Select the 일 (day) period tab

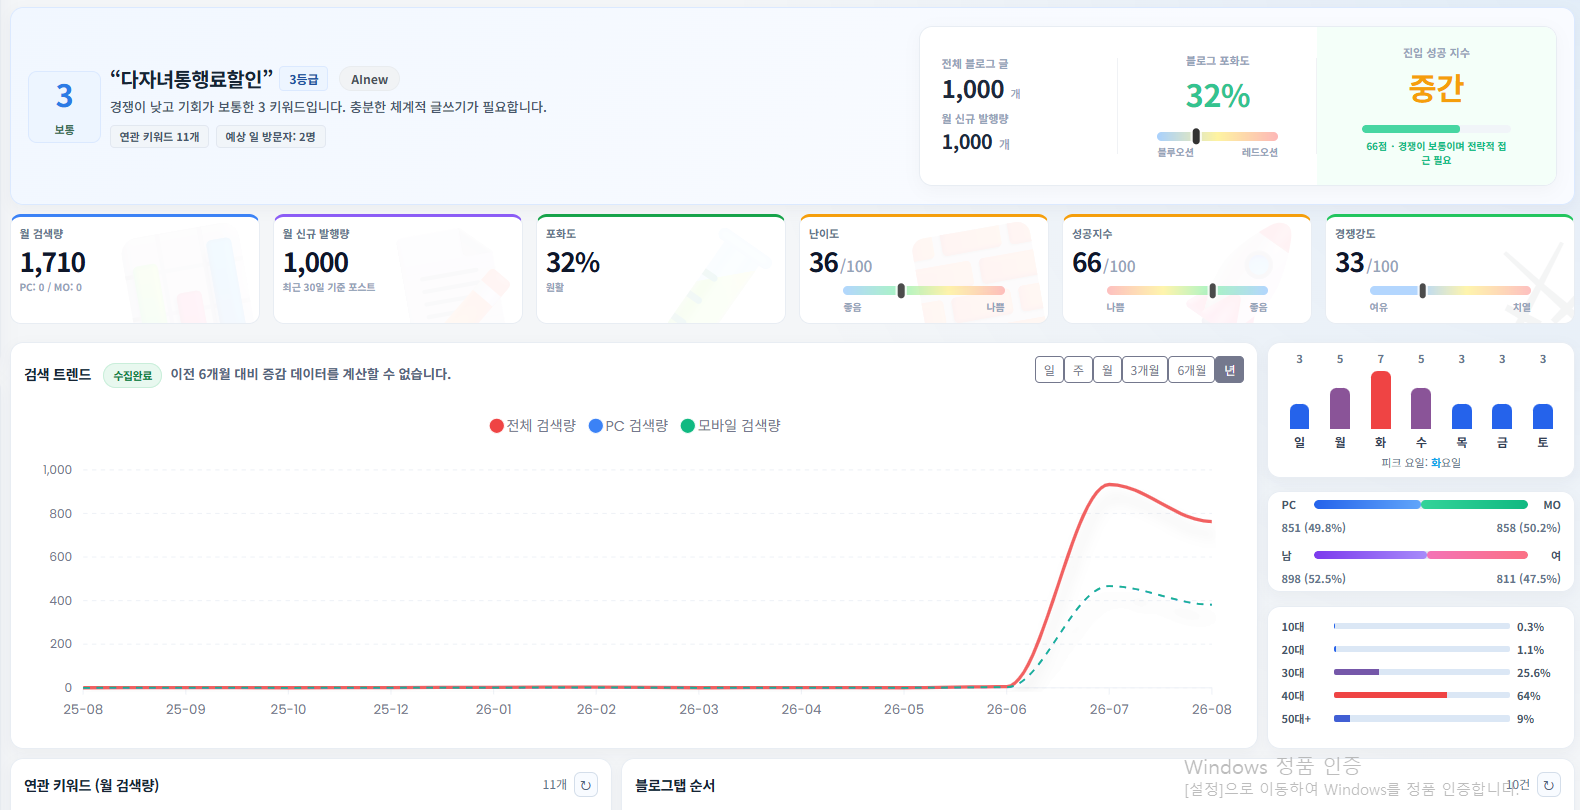pyautogui.click(x=1049, y=370)
